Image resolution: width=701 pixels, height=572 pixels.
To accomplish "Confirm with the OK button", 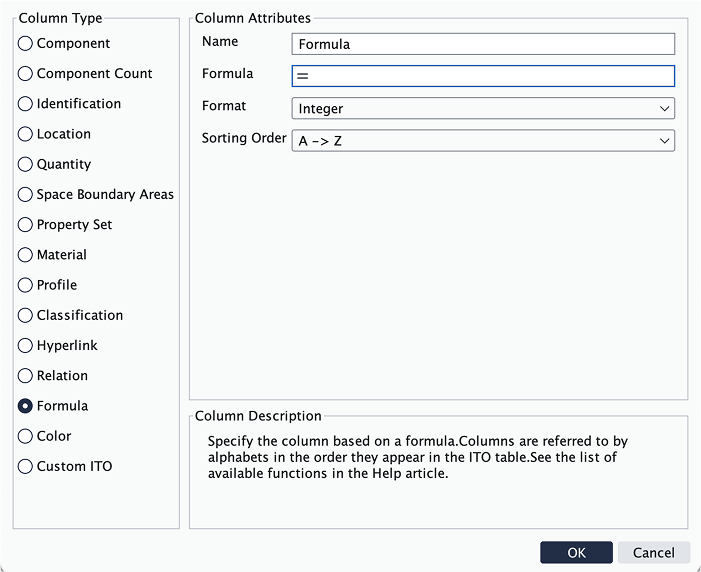I will [x=576, y=553].
